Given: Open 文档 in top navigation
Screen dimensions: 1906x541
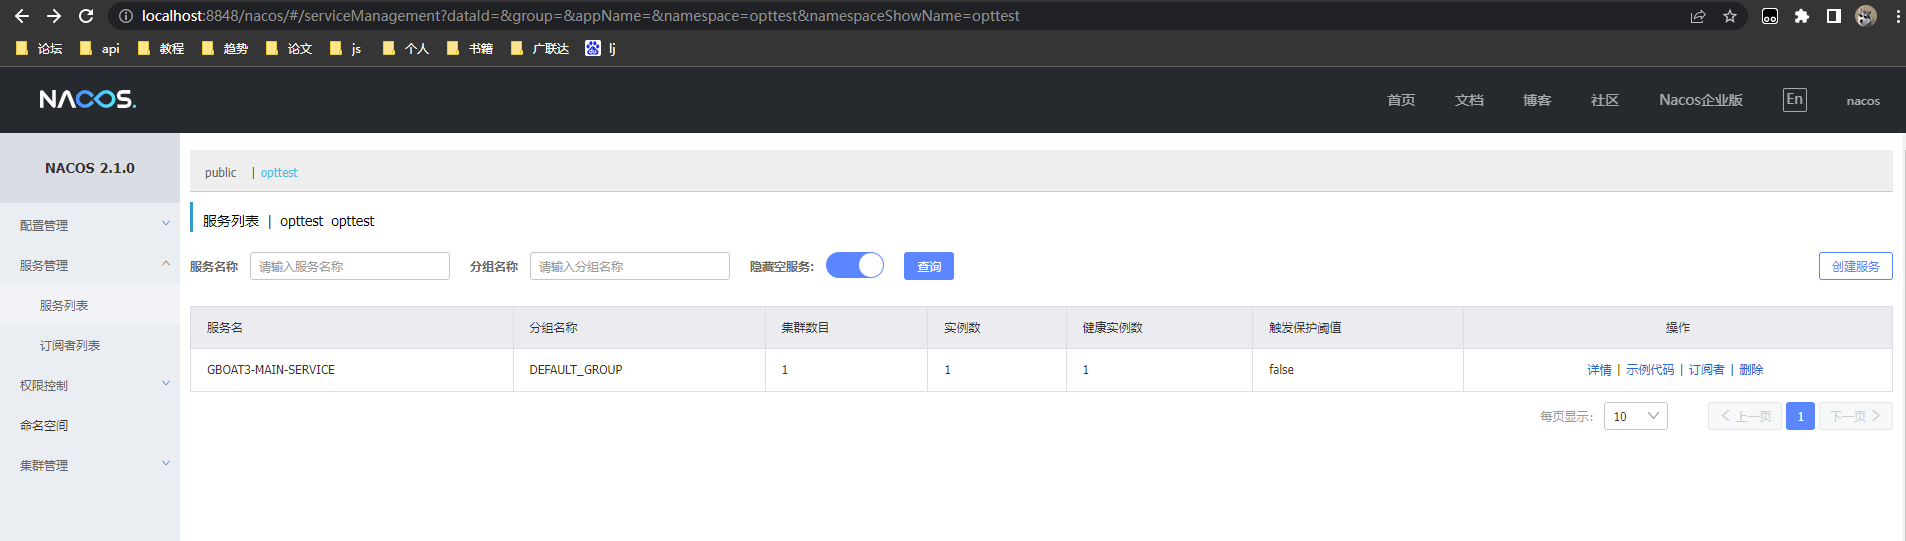Looking at the screenshot, I should pos(1469,100).
